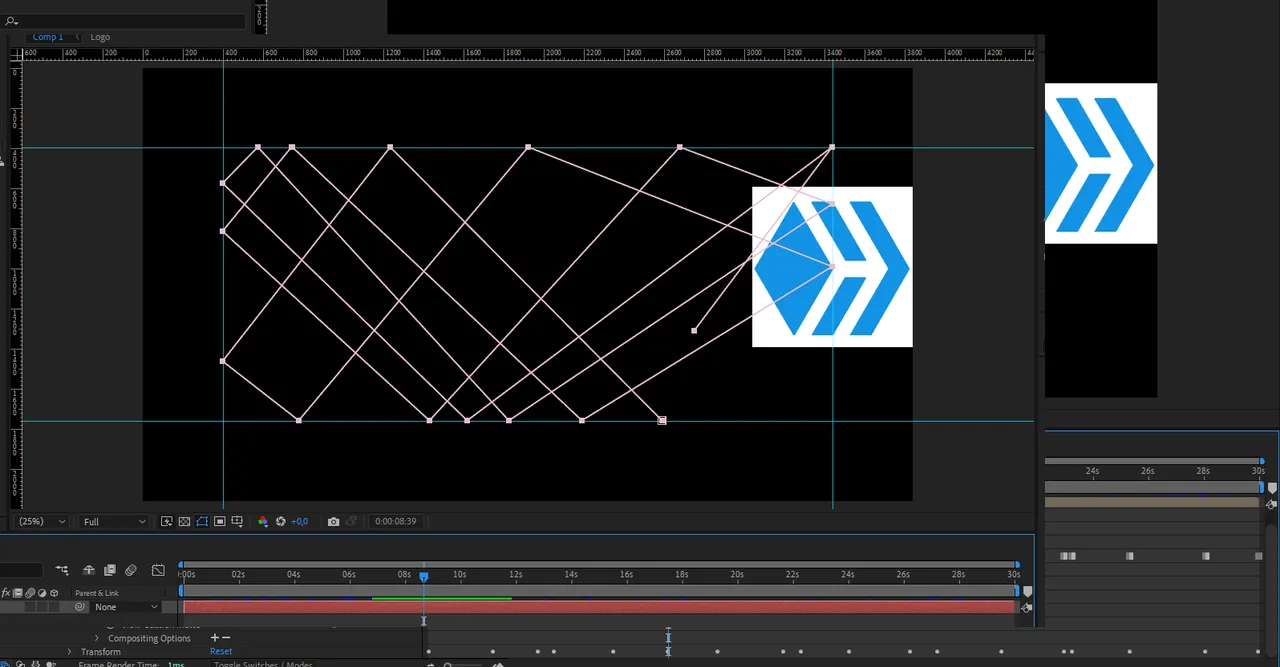Open the Fast Previews icon
This screenshot has height=667, width=1280.
[x=167, y=522]
